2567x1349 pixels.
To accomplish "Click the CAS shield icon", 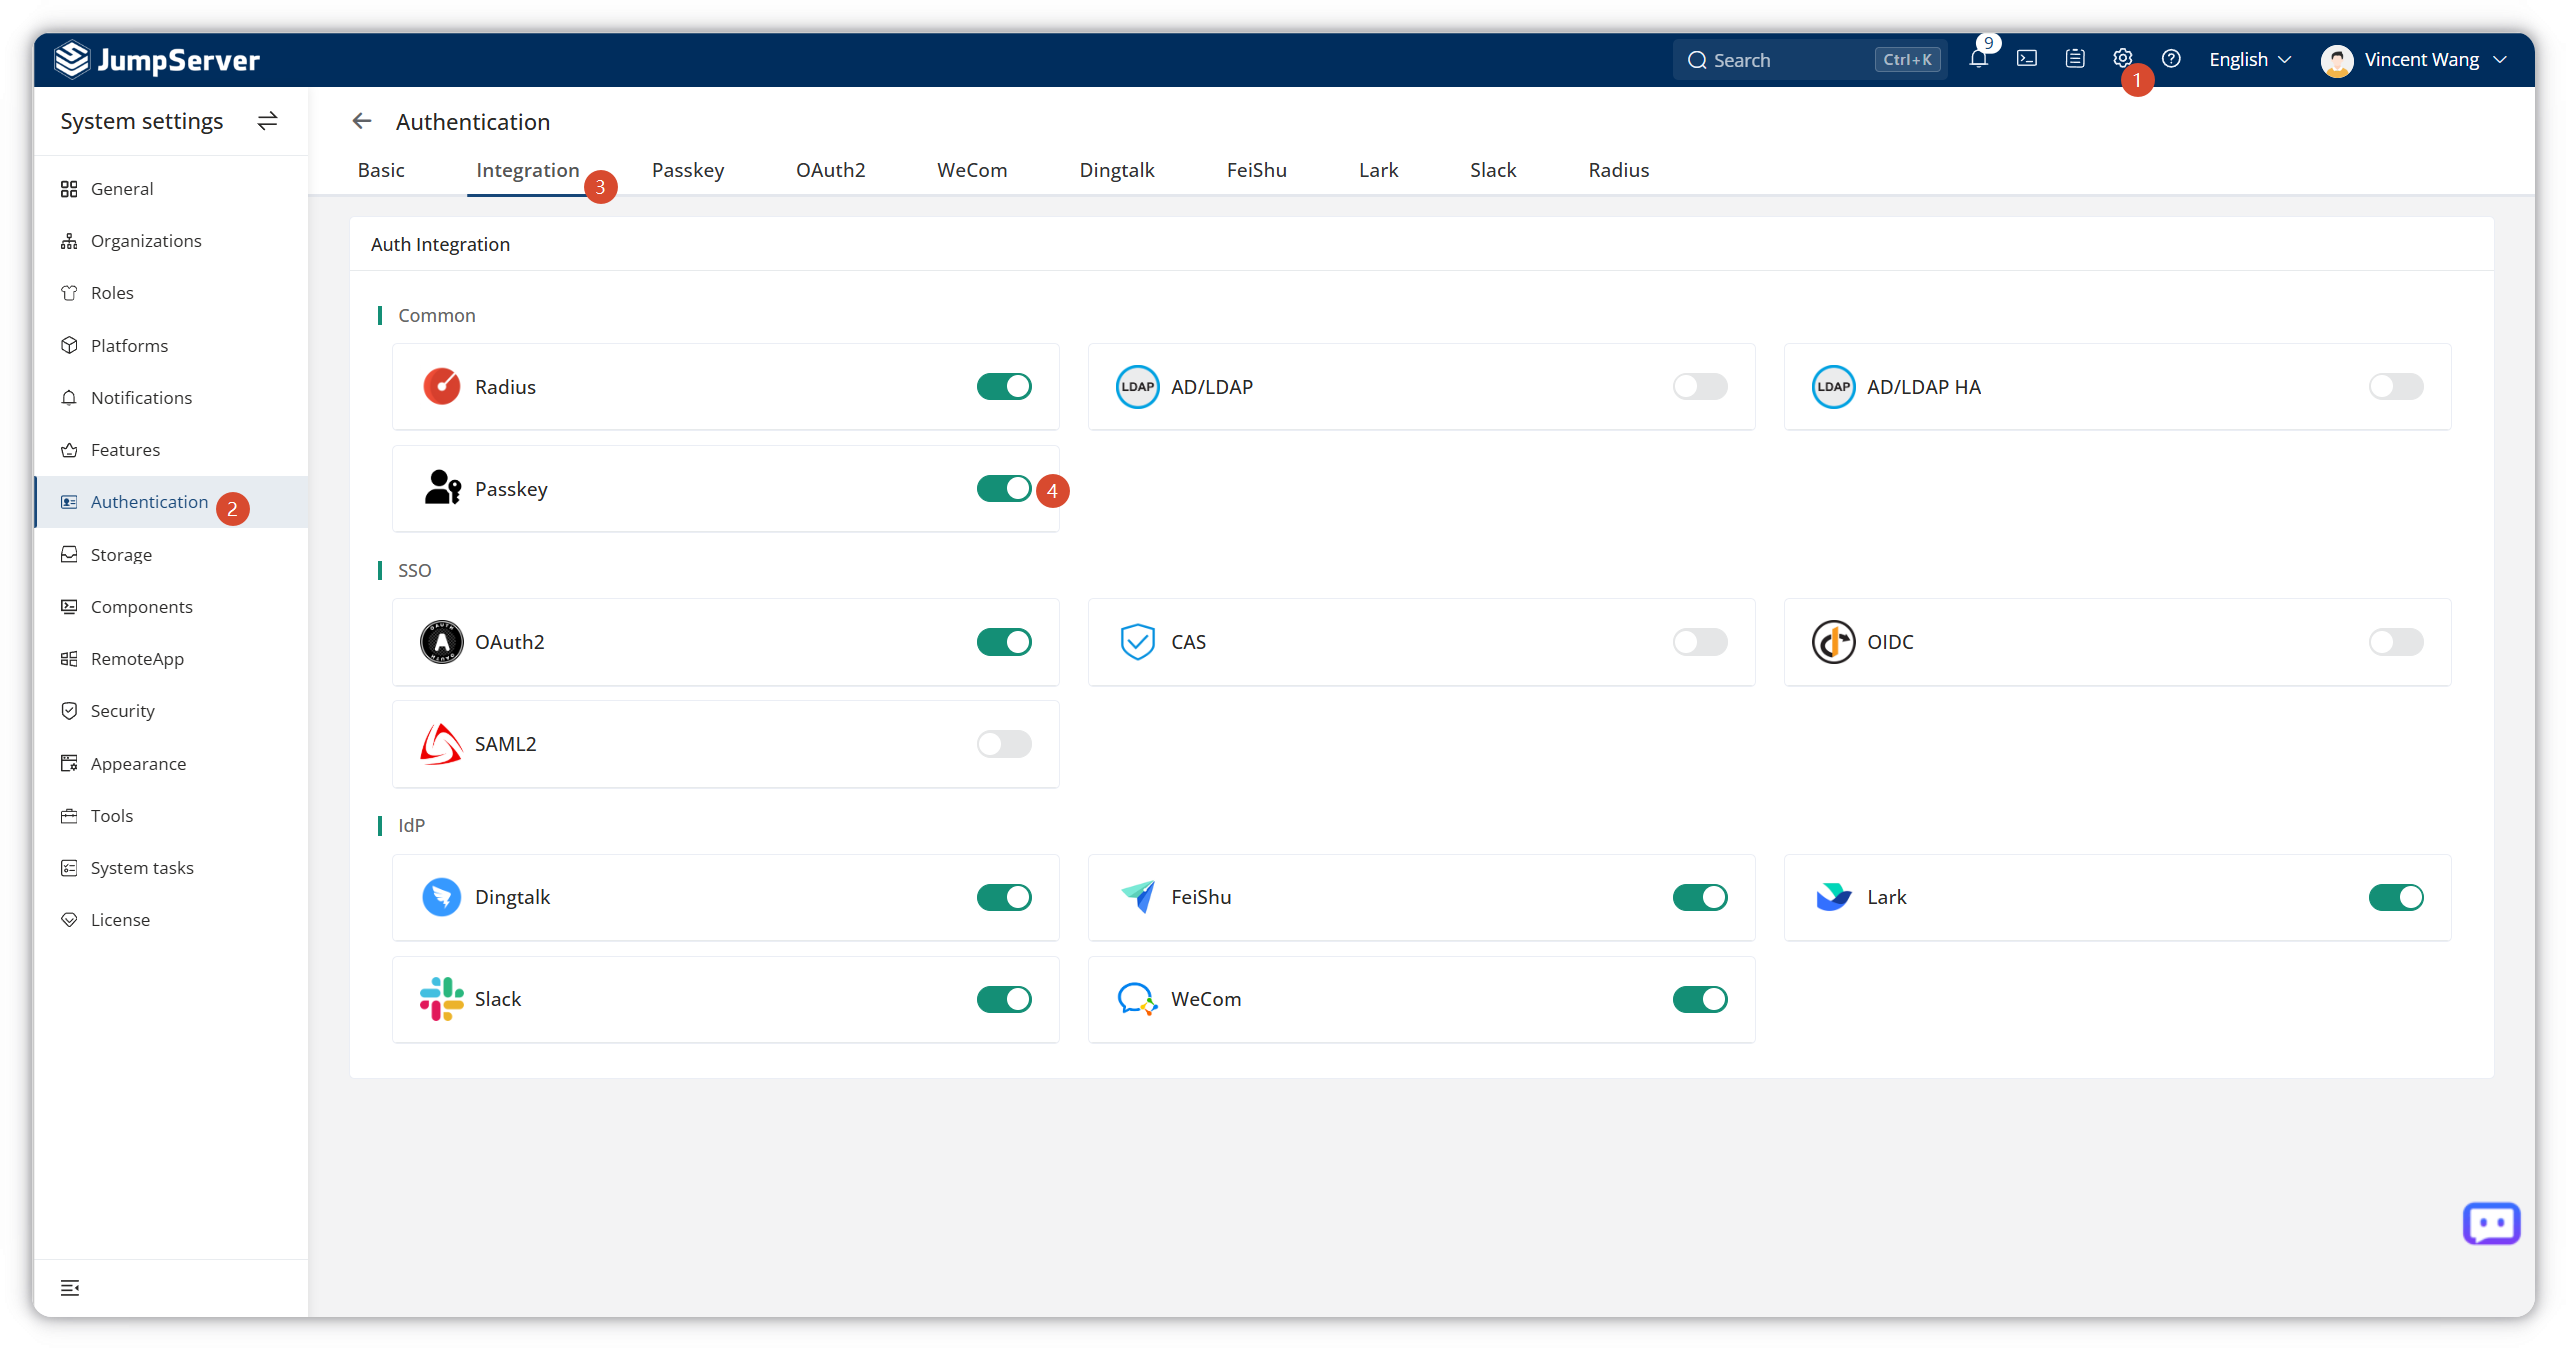I will 1137,642.
